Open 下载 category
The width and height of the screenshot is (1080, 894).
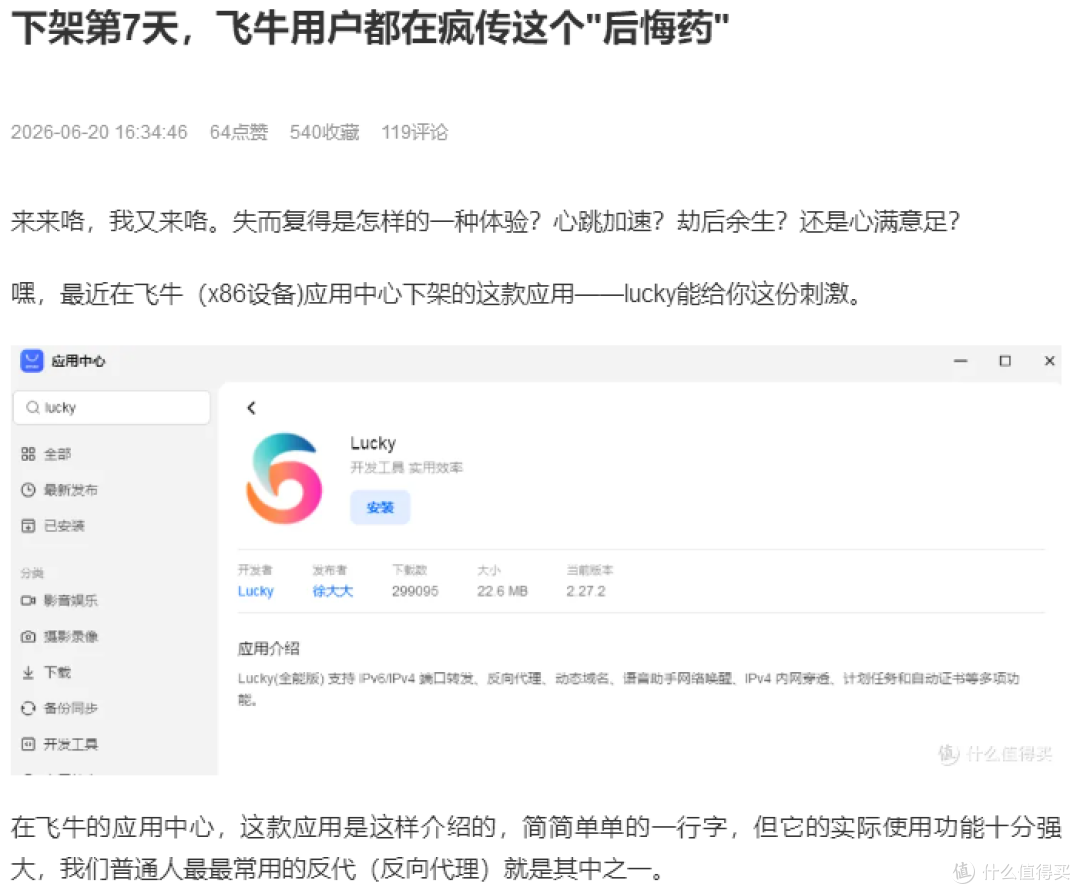(57, 672)
